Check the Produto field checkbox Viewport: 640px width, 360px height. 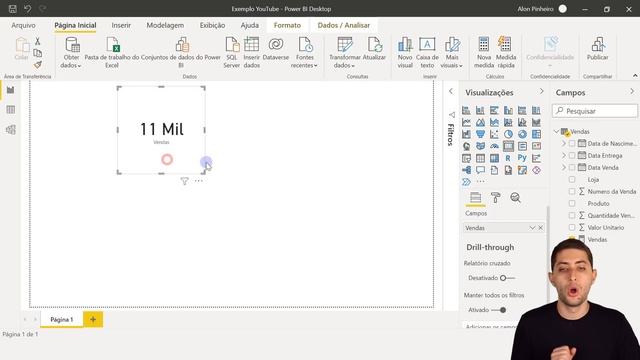coord(572,203)
